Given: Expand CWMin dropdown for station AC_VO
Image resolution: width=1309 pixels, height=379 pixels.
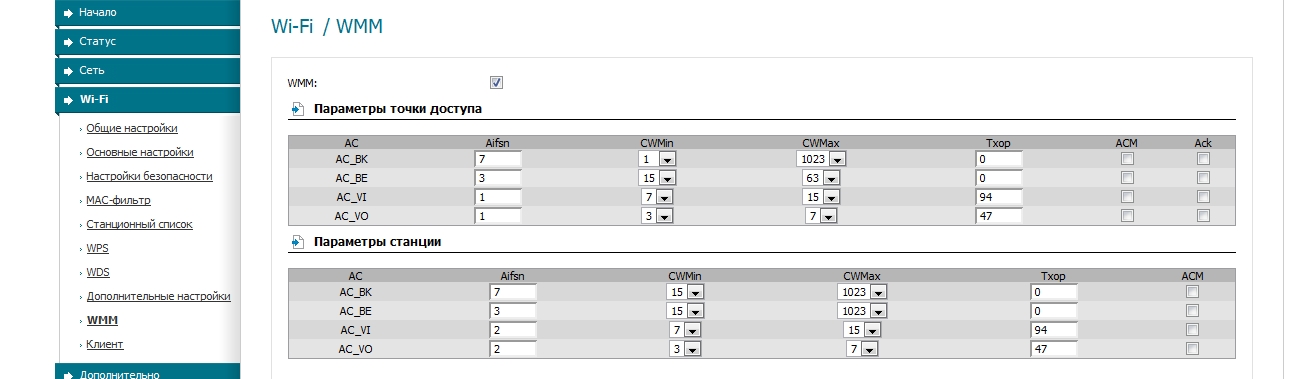Looking at the screenshot, I should pos(685,349).
